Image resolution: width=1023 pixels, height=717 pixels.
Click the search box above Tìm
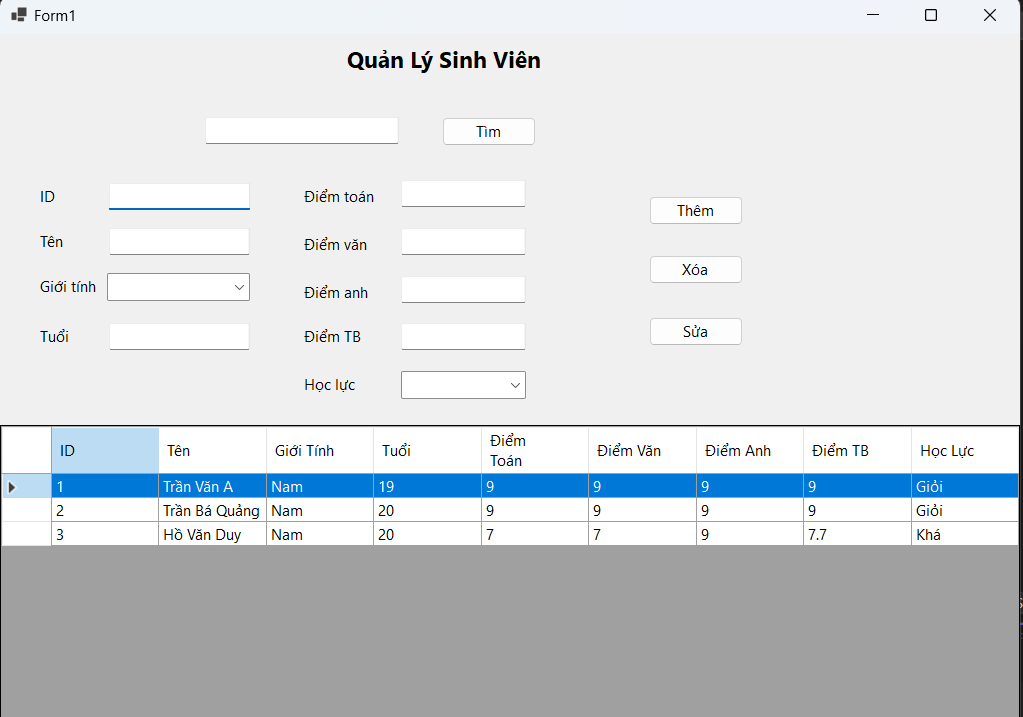pos(301,130)
